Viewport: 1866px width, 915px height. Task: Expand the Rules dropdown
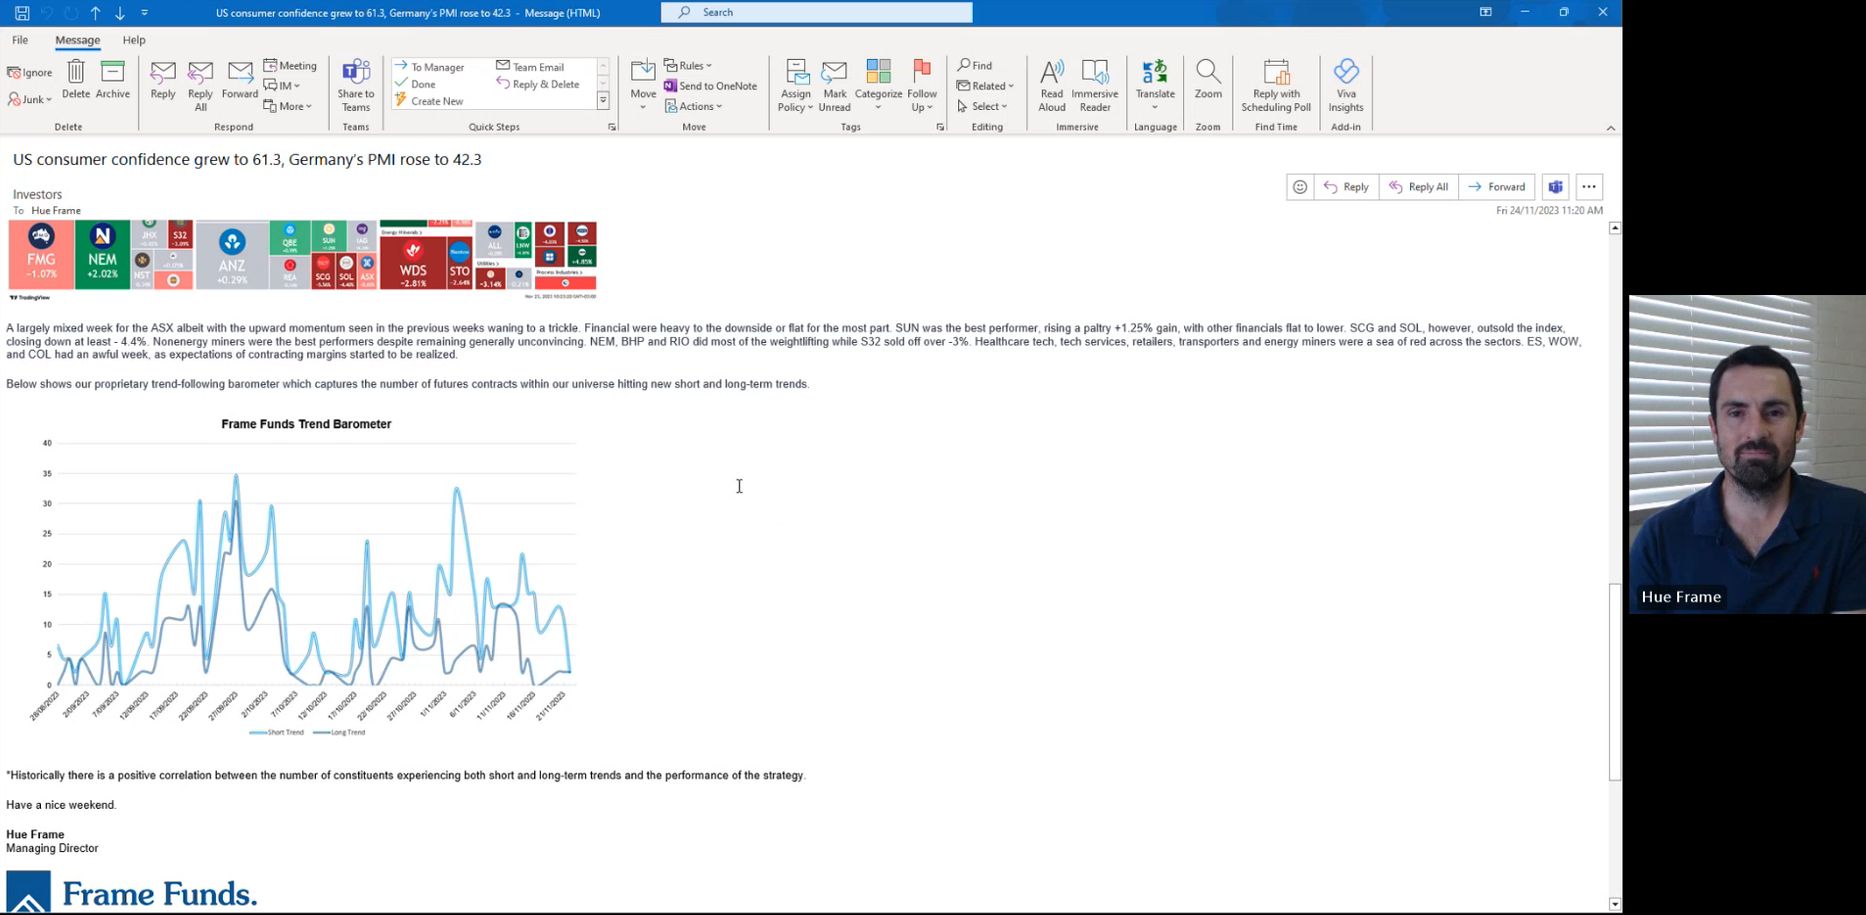pyautogui.click(x=688, y=66)
